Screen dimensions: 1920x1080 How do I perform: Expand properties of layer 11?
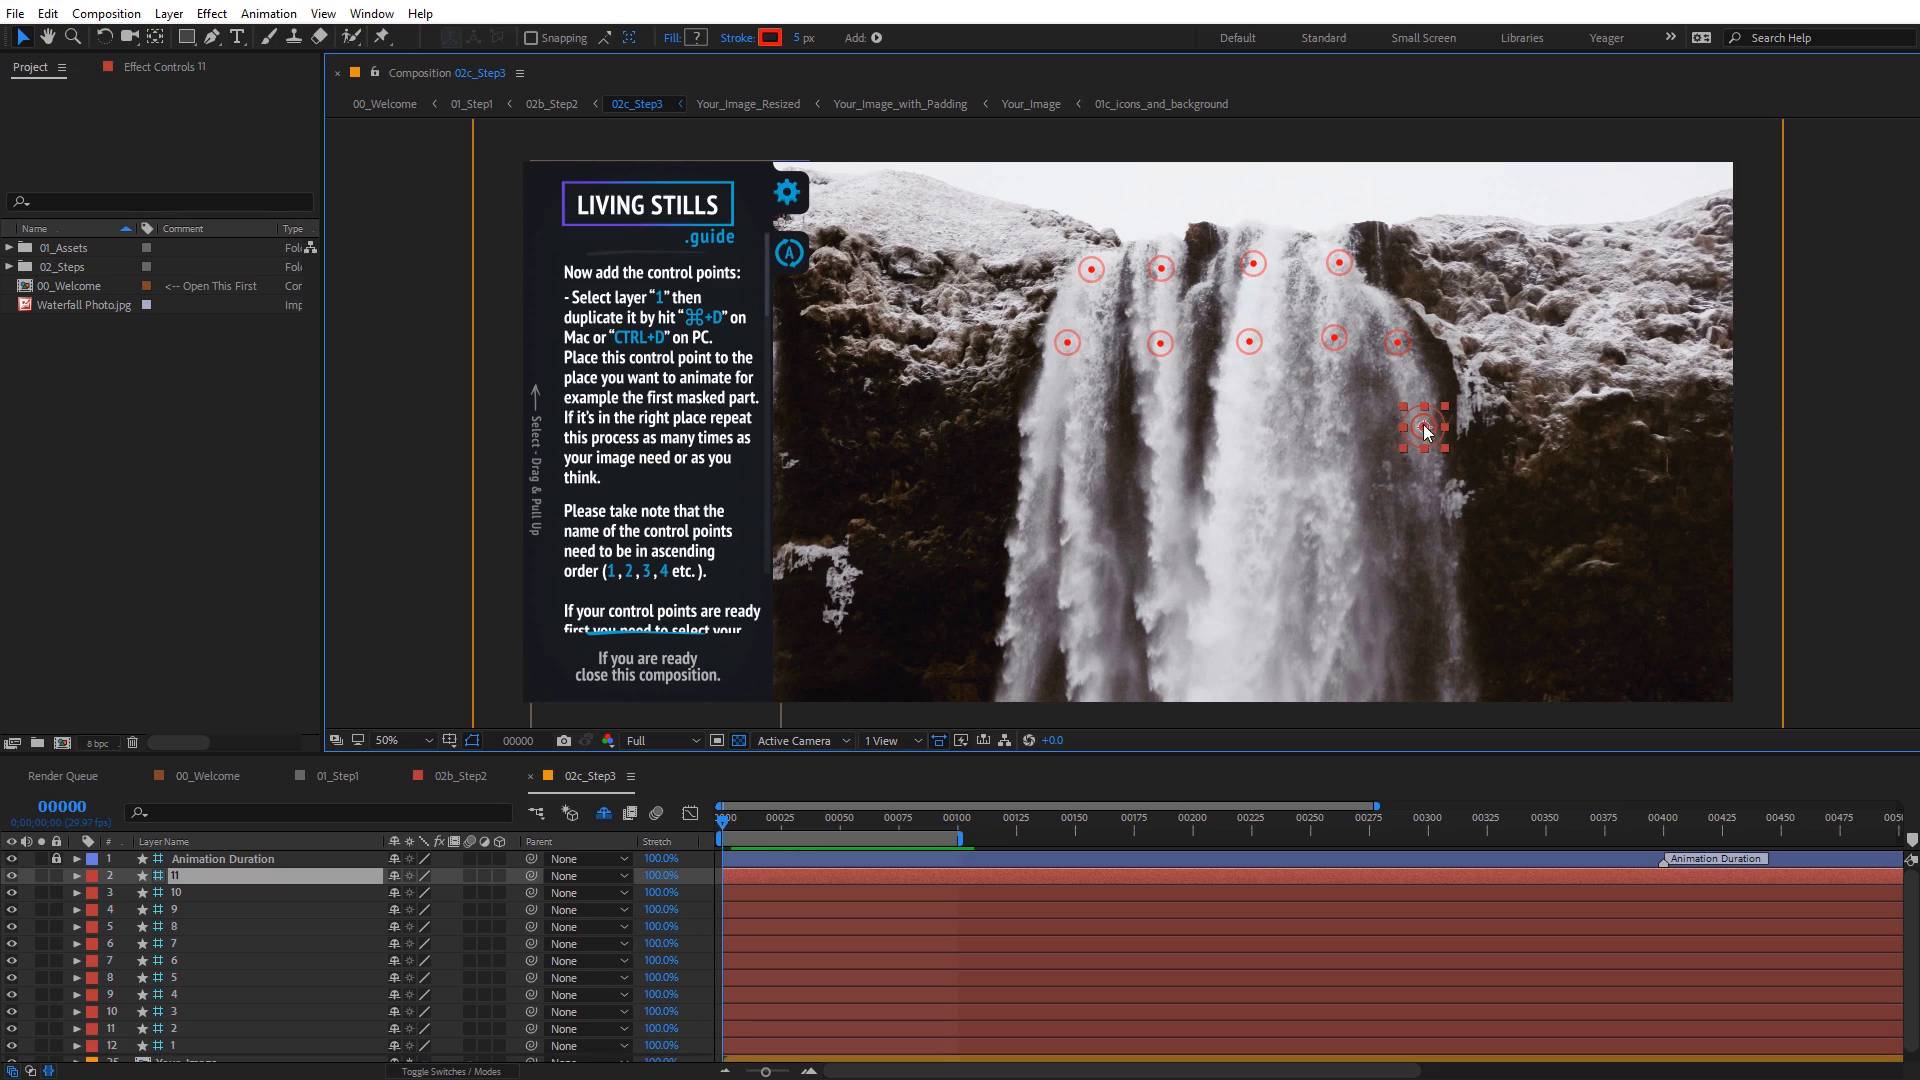[77, 876]
